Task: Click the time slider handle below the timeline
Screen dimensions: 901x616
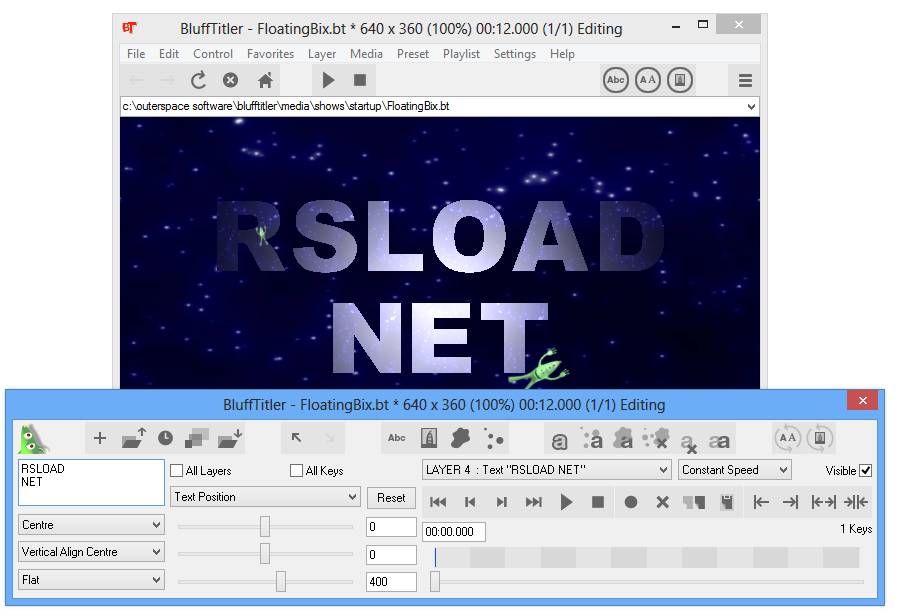Action: click(435, 581)
